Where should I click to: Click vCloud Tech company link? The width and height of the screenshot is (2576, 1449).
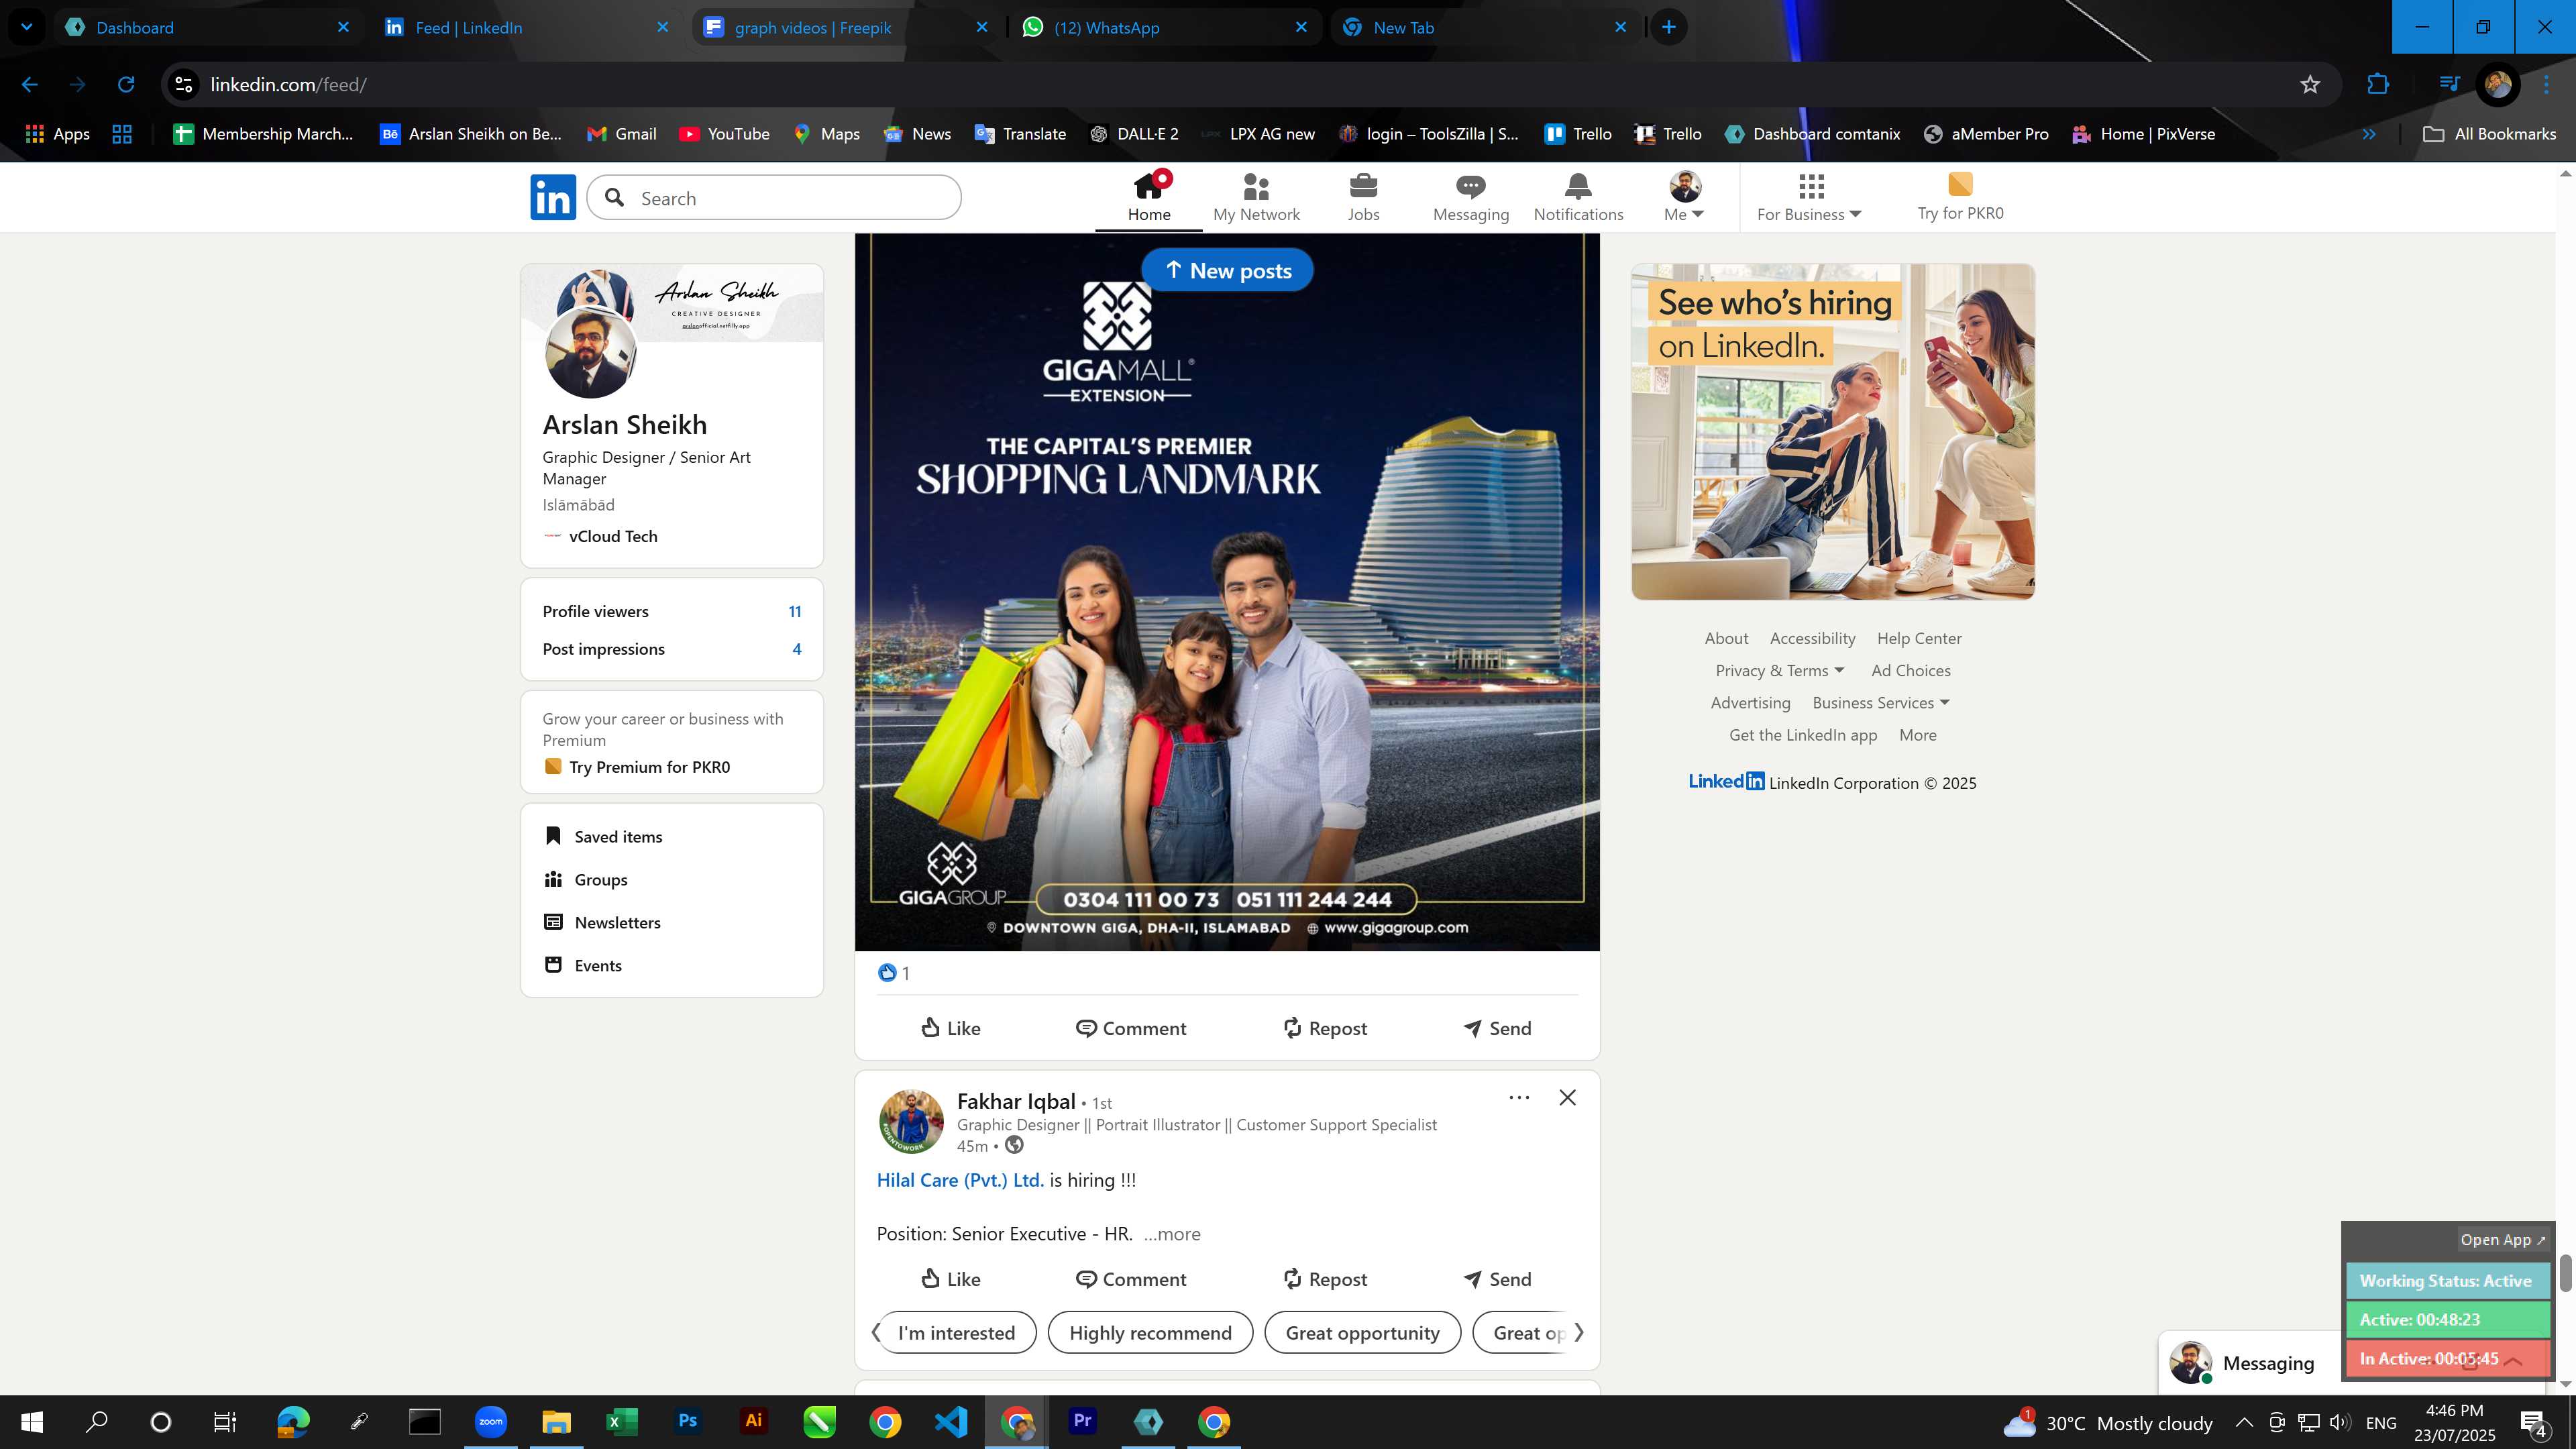[x=601, y=537]
